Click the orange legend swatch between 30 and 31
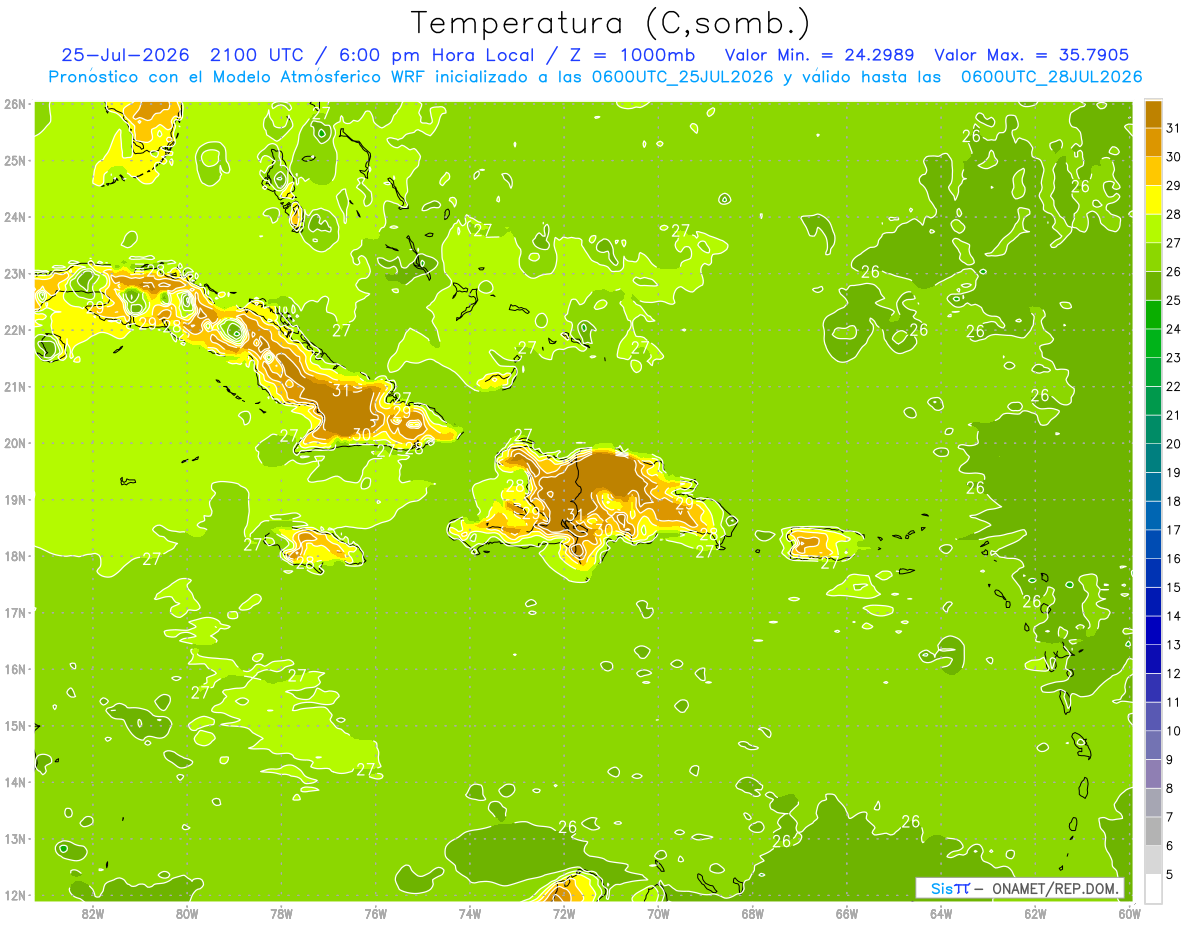This screenshot has width=1200, height=927. 1153,142
